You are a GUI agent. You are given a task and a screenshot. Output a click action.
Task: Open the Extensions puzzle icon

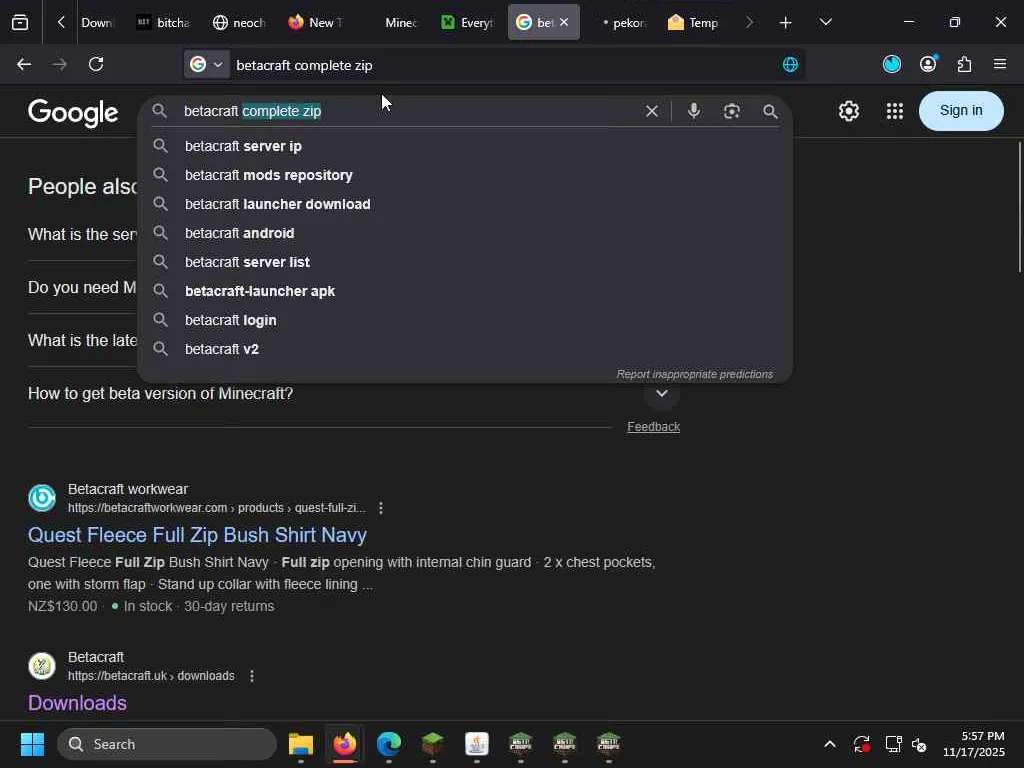[964, 64]
